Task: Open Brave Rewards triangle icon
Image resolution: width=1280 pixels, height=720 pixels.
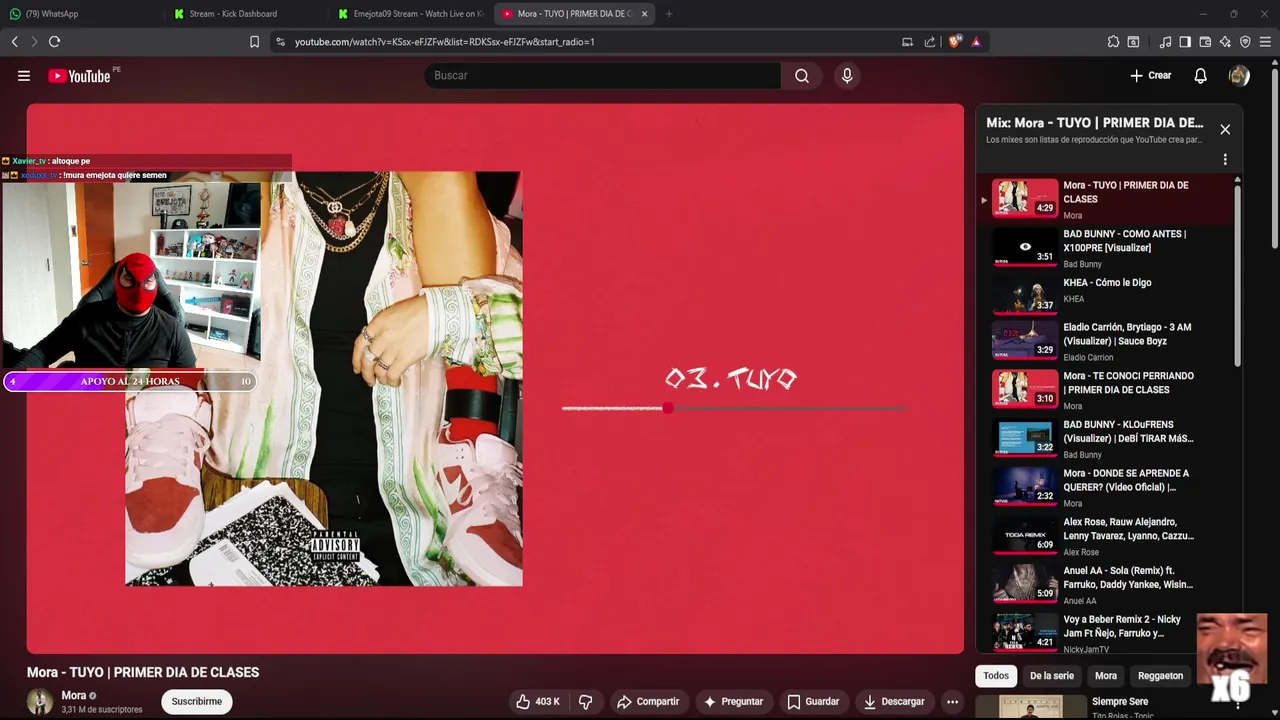Action: 976,42
